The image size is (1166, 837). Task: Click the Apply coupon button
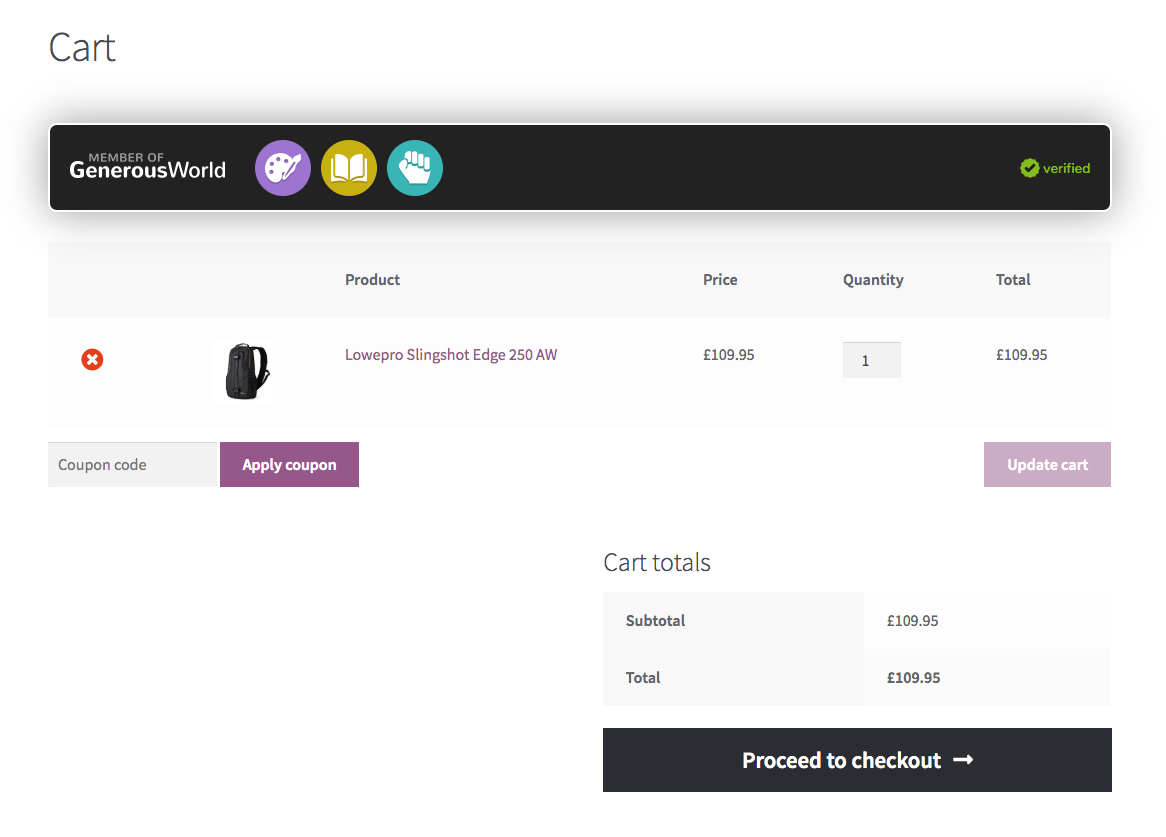coord(289,465)
